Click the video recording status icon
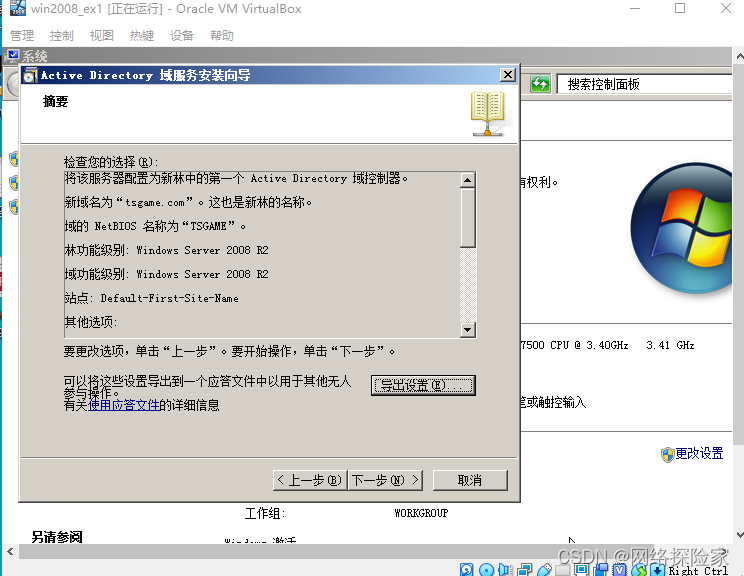Viewport: 744px width, 576px height. (601, 569)
